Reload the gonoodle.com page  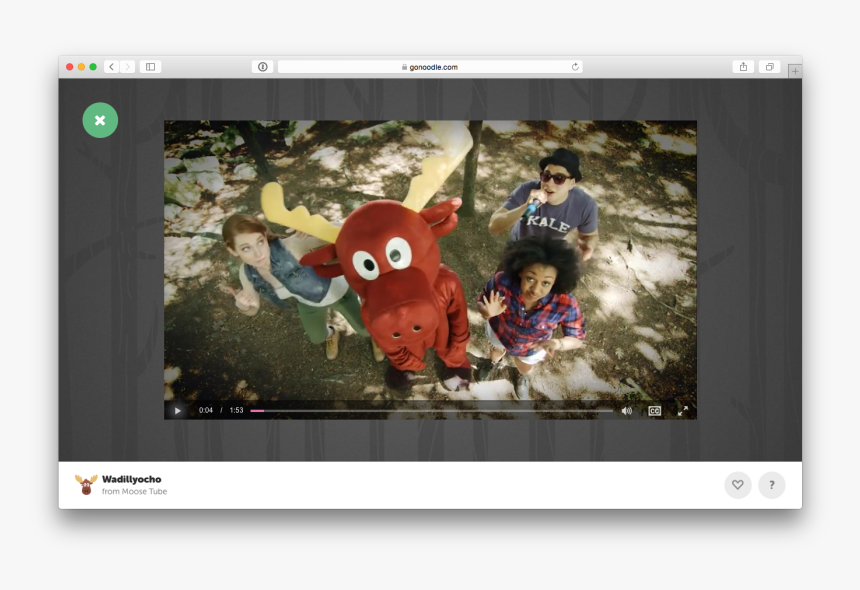[x=575, y=67]
